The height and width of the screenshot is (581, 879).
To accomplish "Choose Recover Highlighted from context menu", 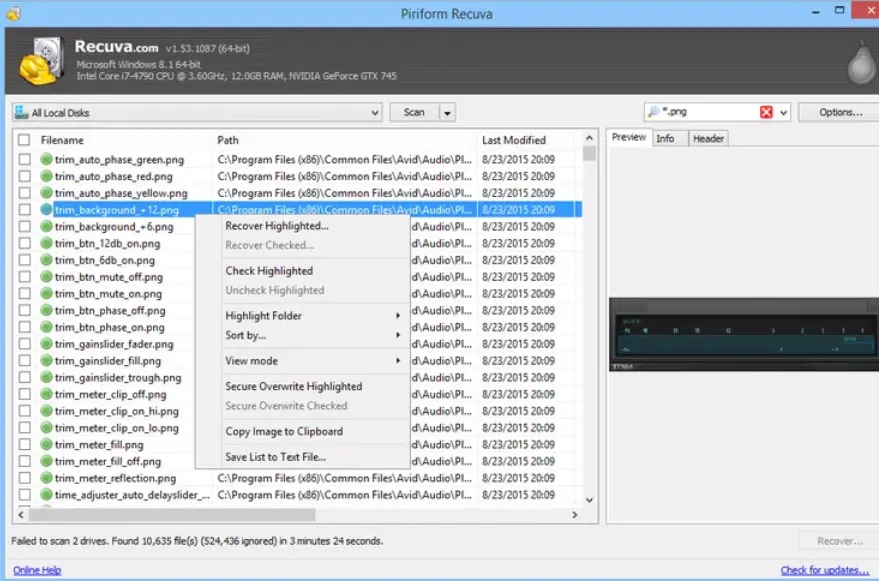I will coord(276,226).
